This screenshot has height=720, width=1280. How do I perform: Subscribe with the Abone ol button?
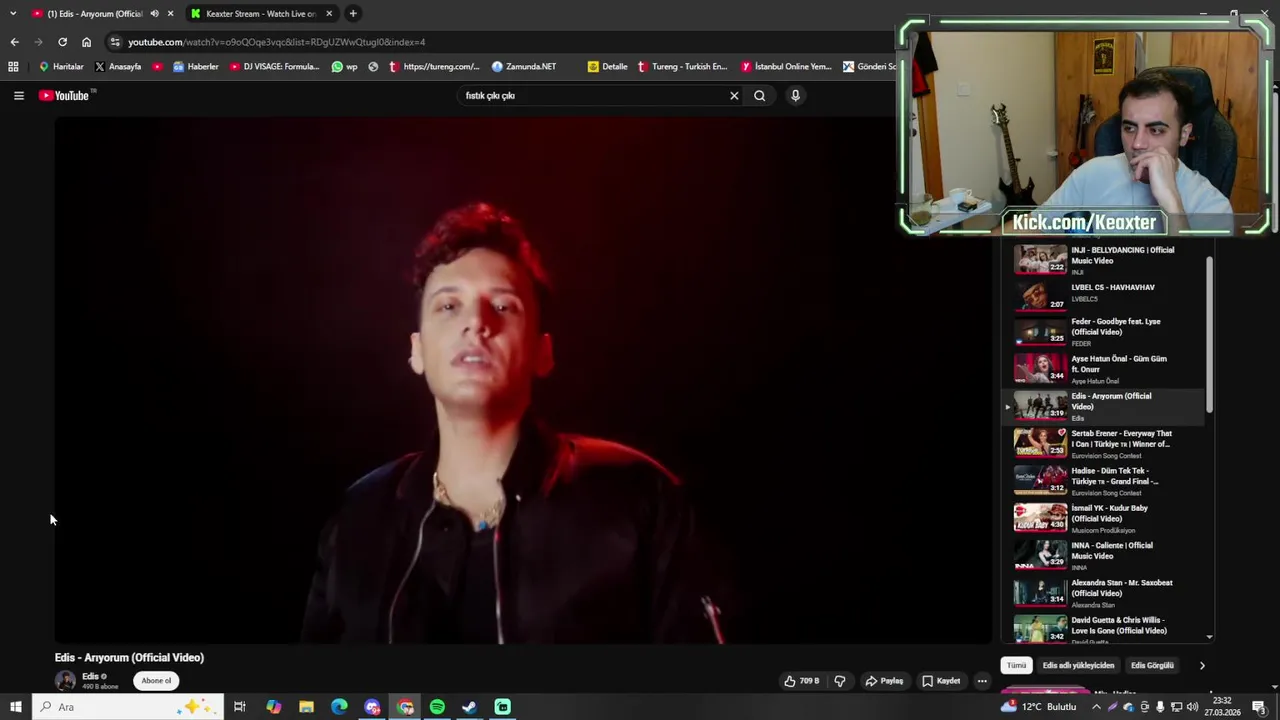pos(156,681)
